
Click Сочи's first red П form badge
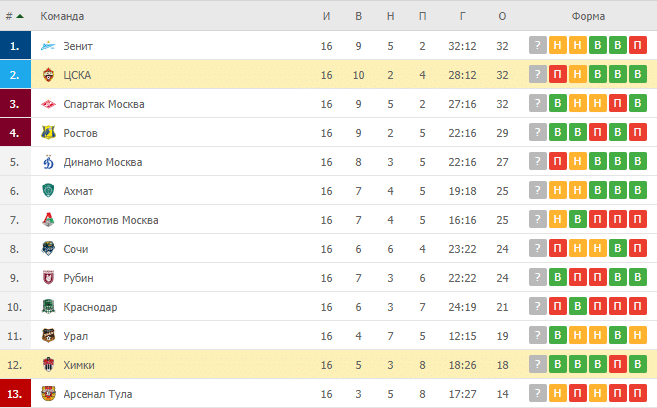(x=558, y=248)
